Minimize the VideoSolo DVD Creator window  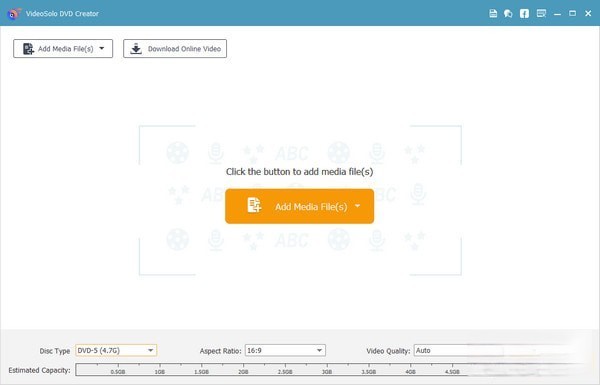(558, 14)
